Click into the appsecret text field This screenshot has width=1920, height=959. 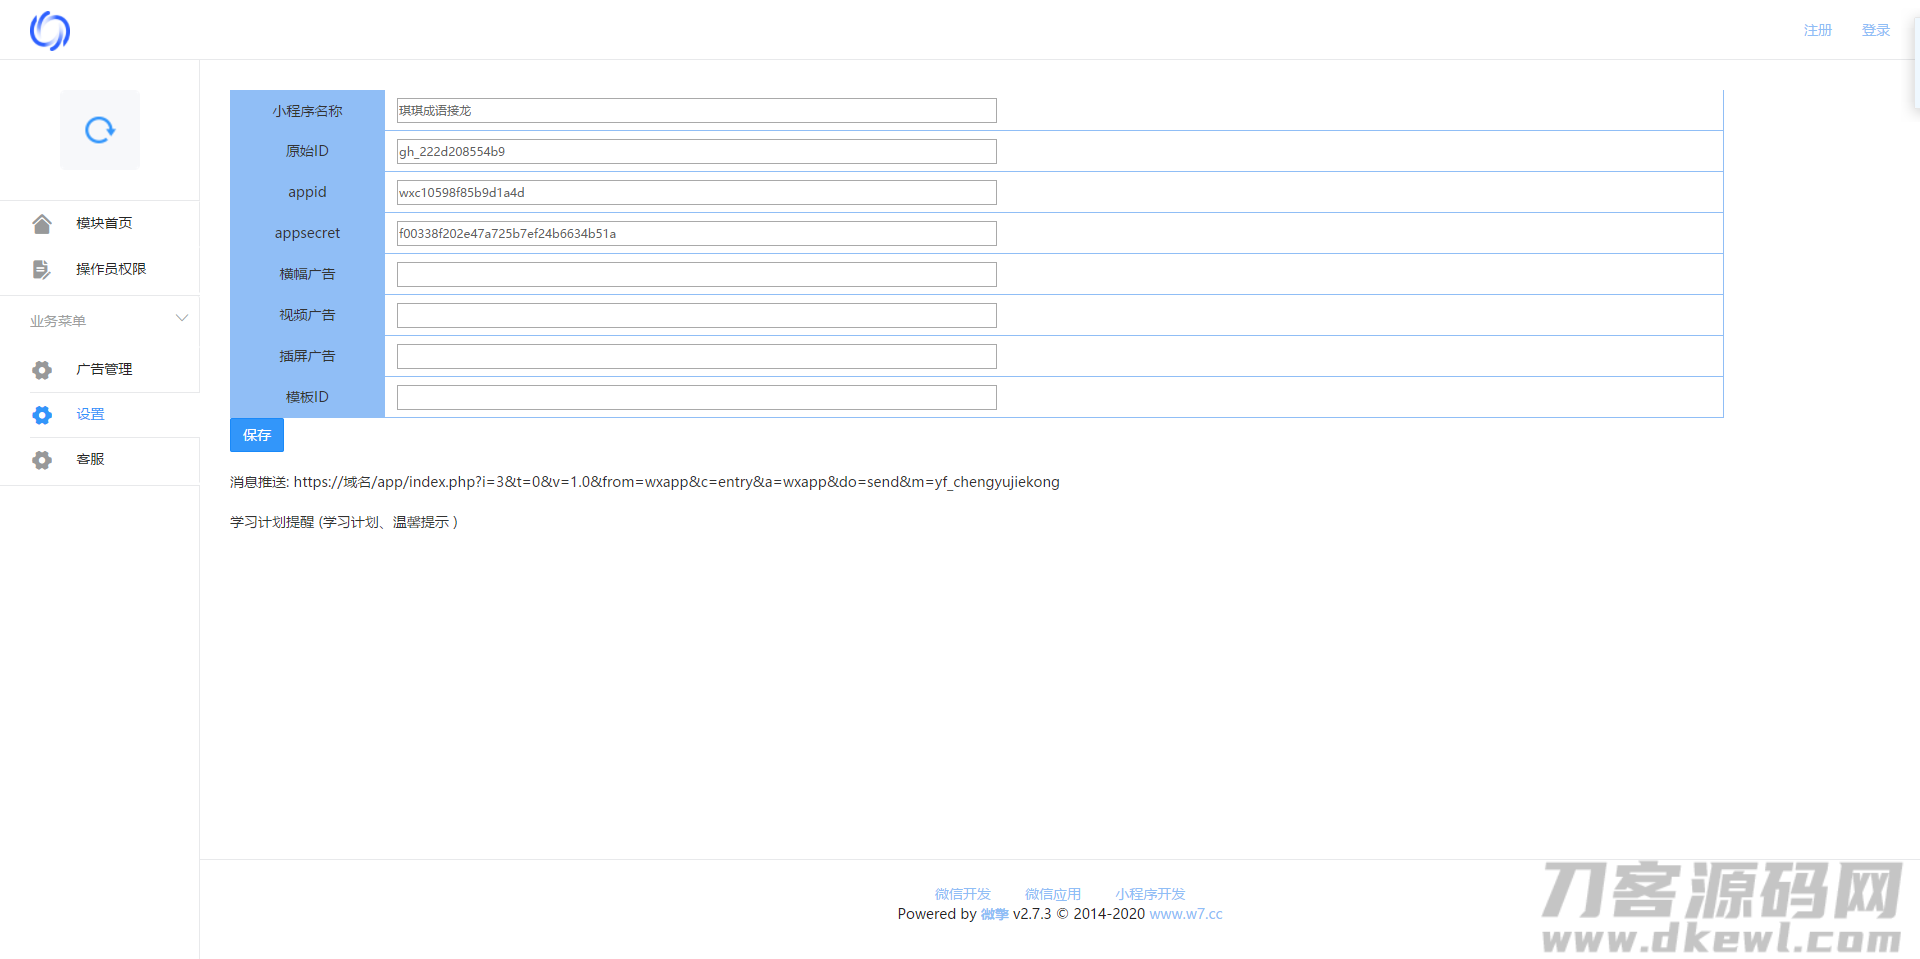(696, 234)
